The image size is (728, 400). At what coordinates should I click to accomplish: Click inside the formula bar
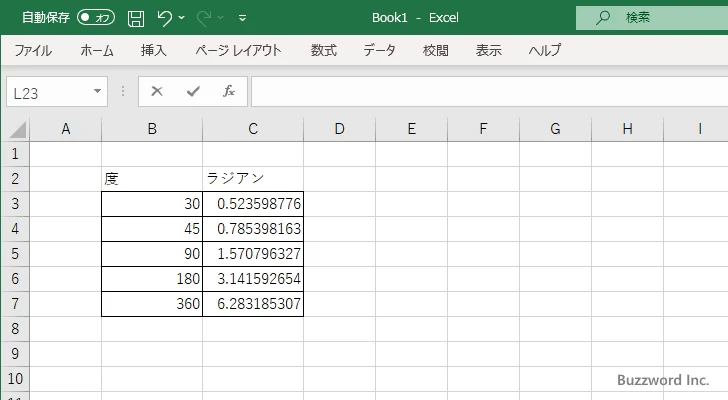(489, 92)
